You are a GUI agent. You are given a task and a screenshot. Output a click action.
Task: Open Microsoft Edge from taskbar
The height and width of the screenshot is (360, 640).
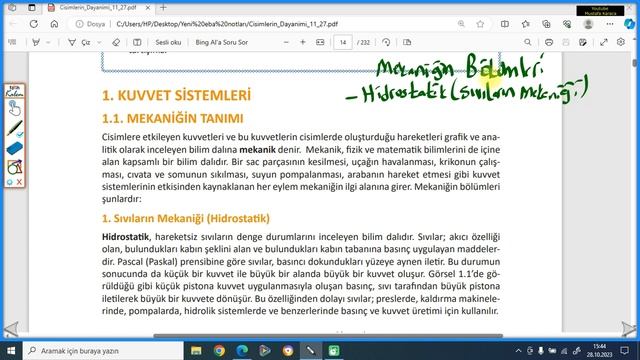click(242, 351)
